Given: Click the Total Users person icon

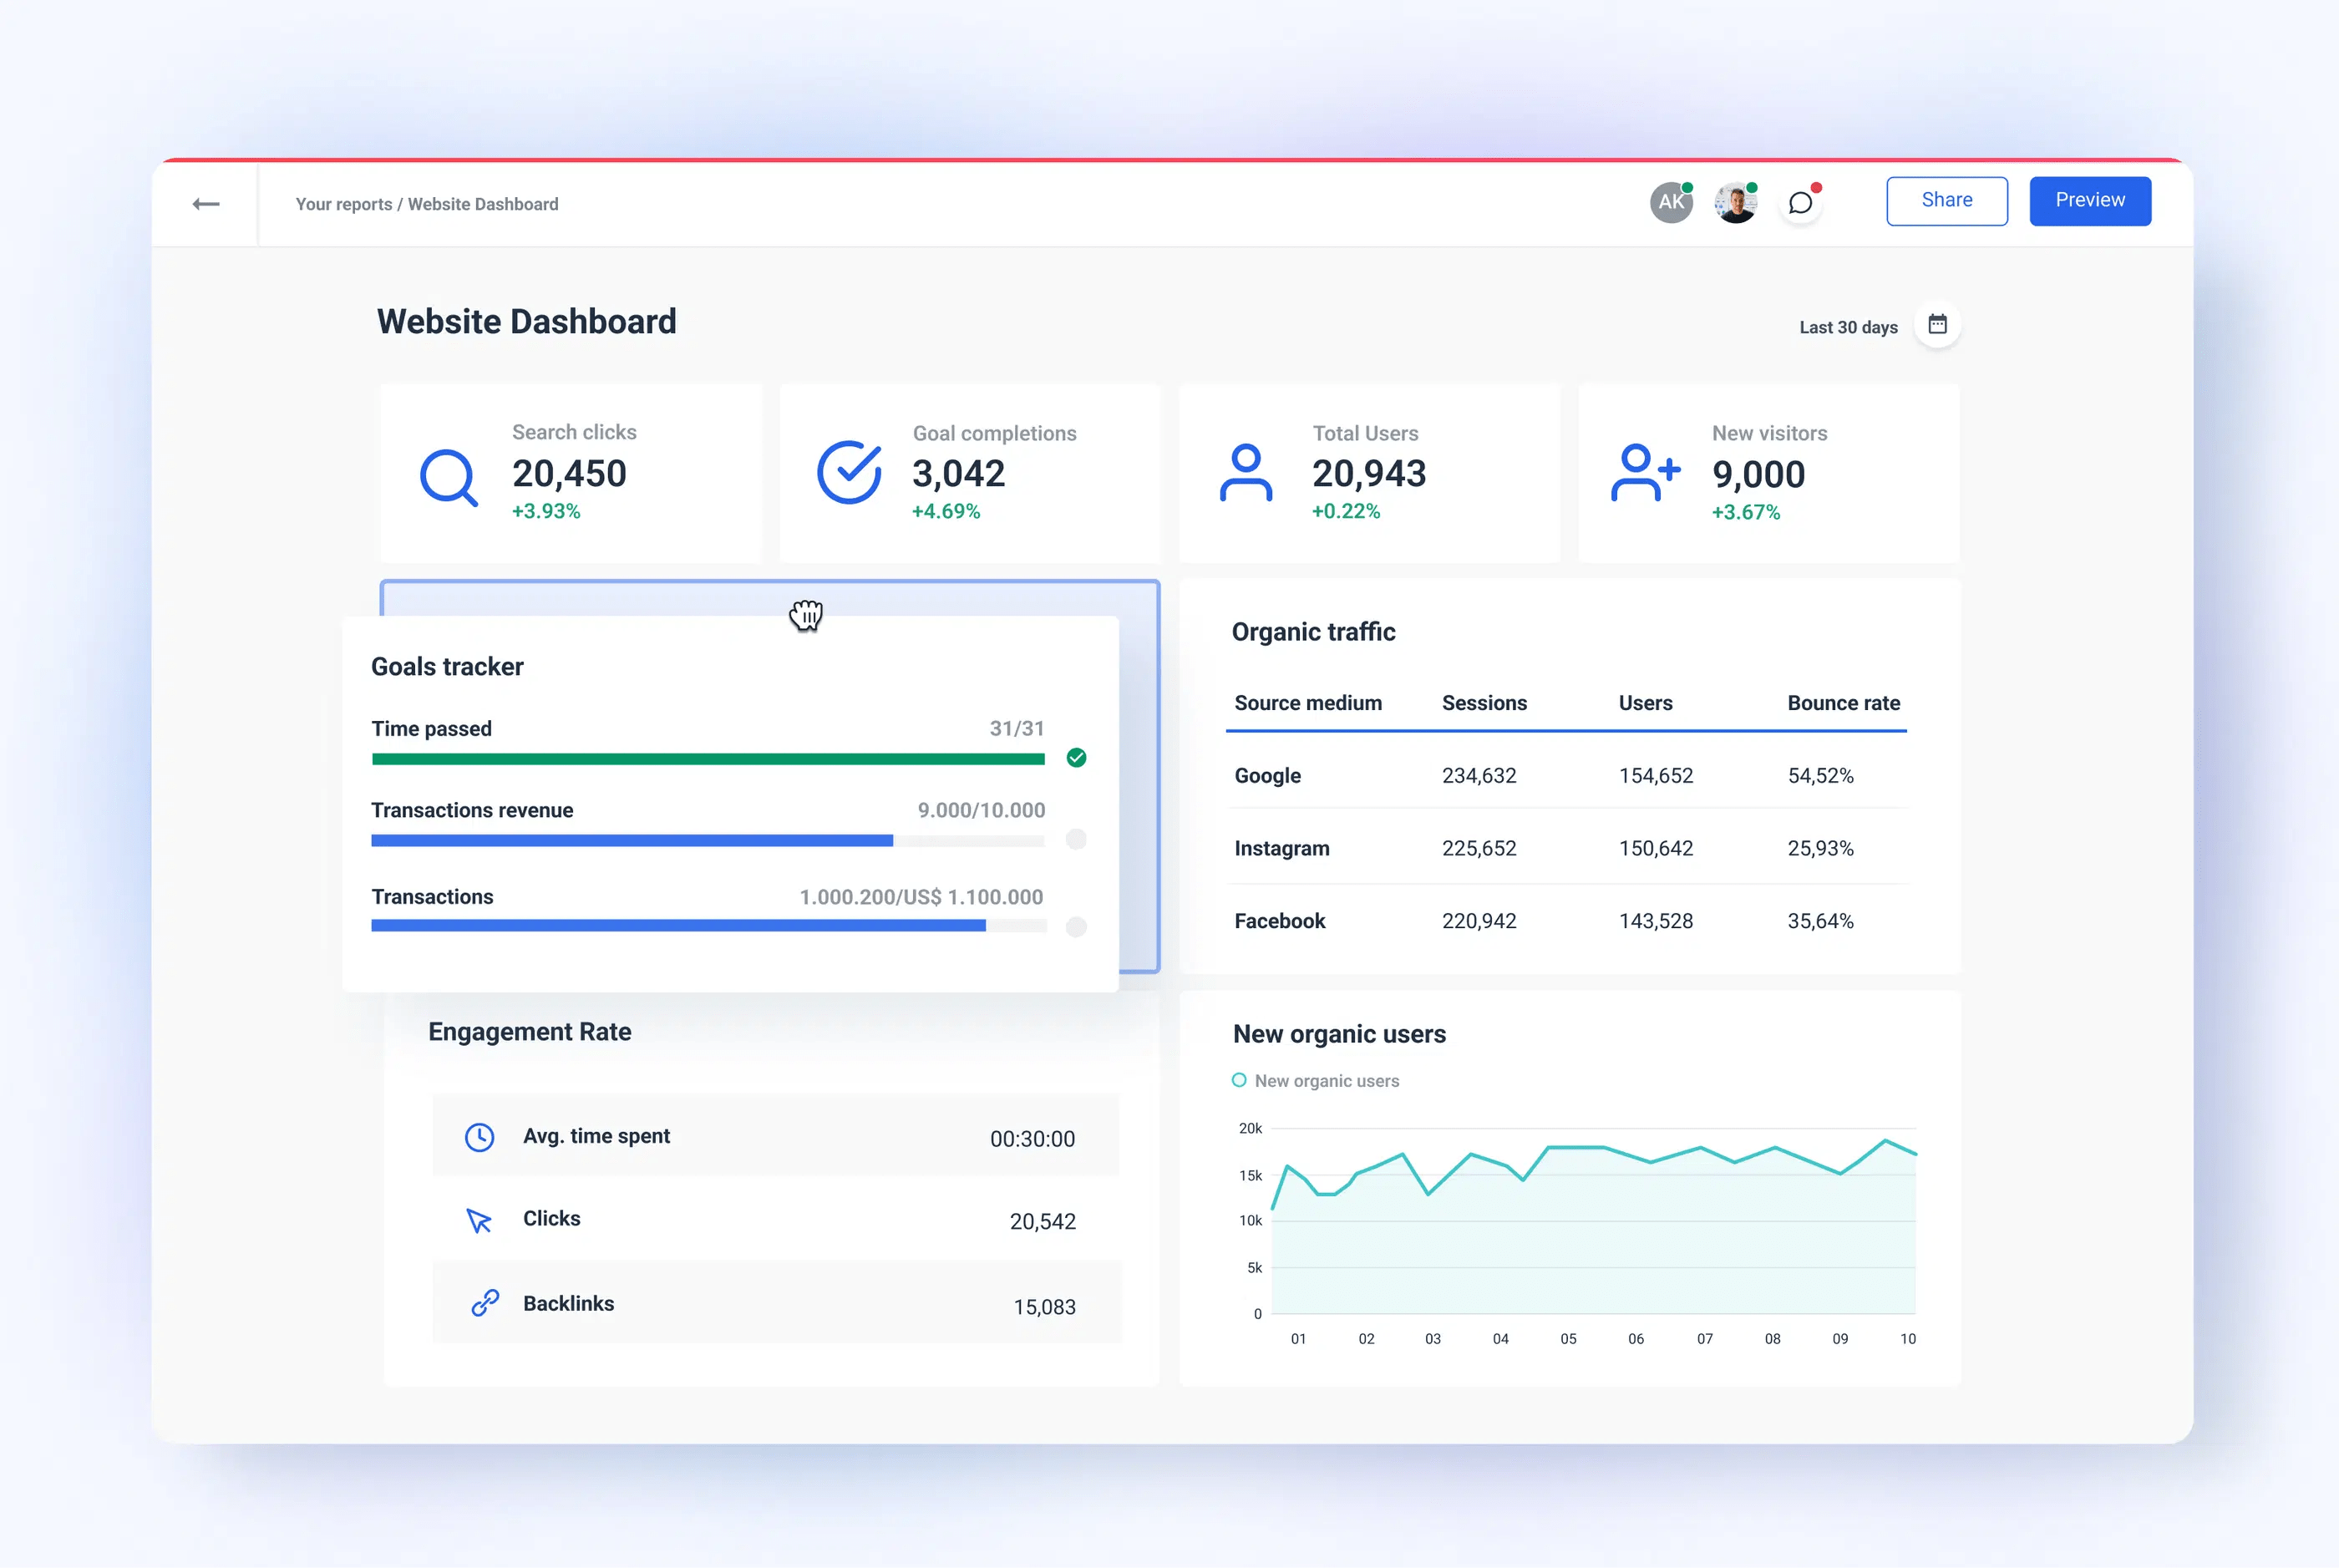Looking at the screenshot, I should pyautogui.click(x=1245, y=472).
